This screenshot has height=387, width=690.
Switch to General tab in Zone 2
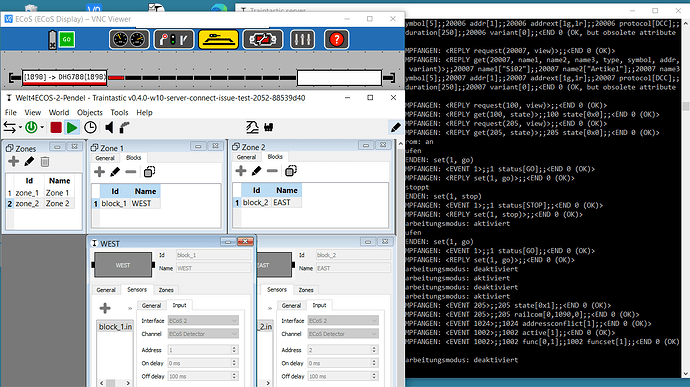click(246, 157)
